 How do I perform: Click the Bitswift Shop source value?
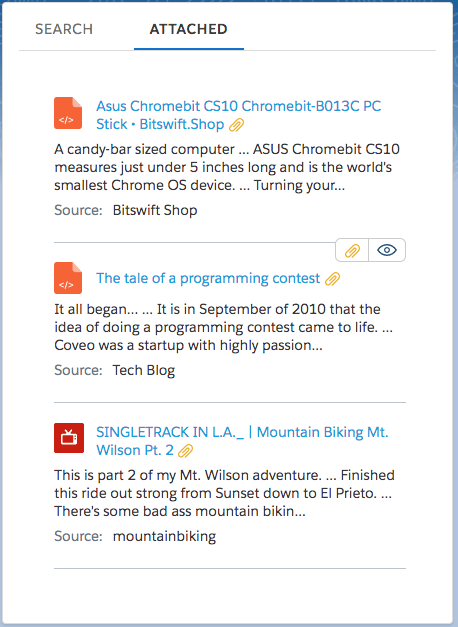[x=155, y=210]
